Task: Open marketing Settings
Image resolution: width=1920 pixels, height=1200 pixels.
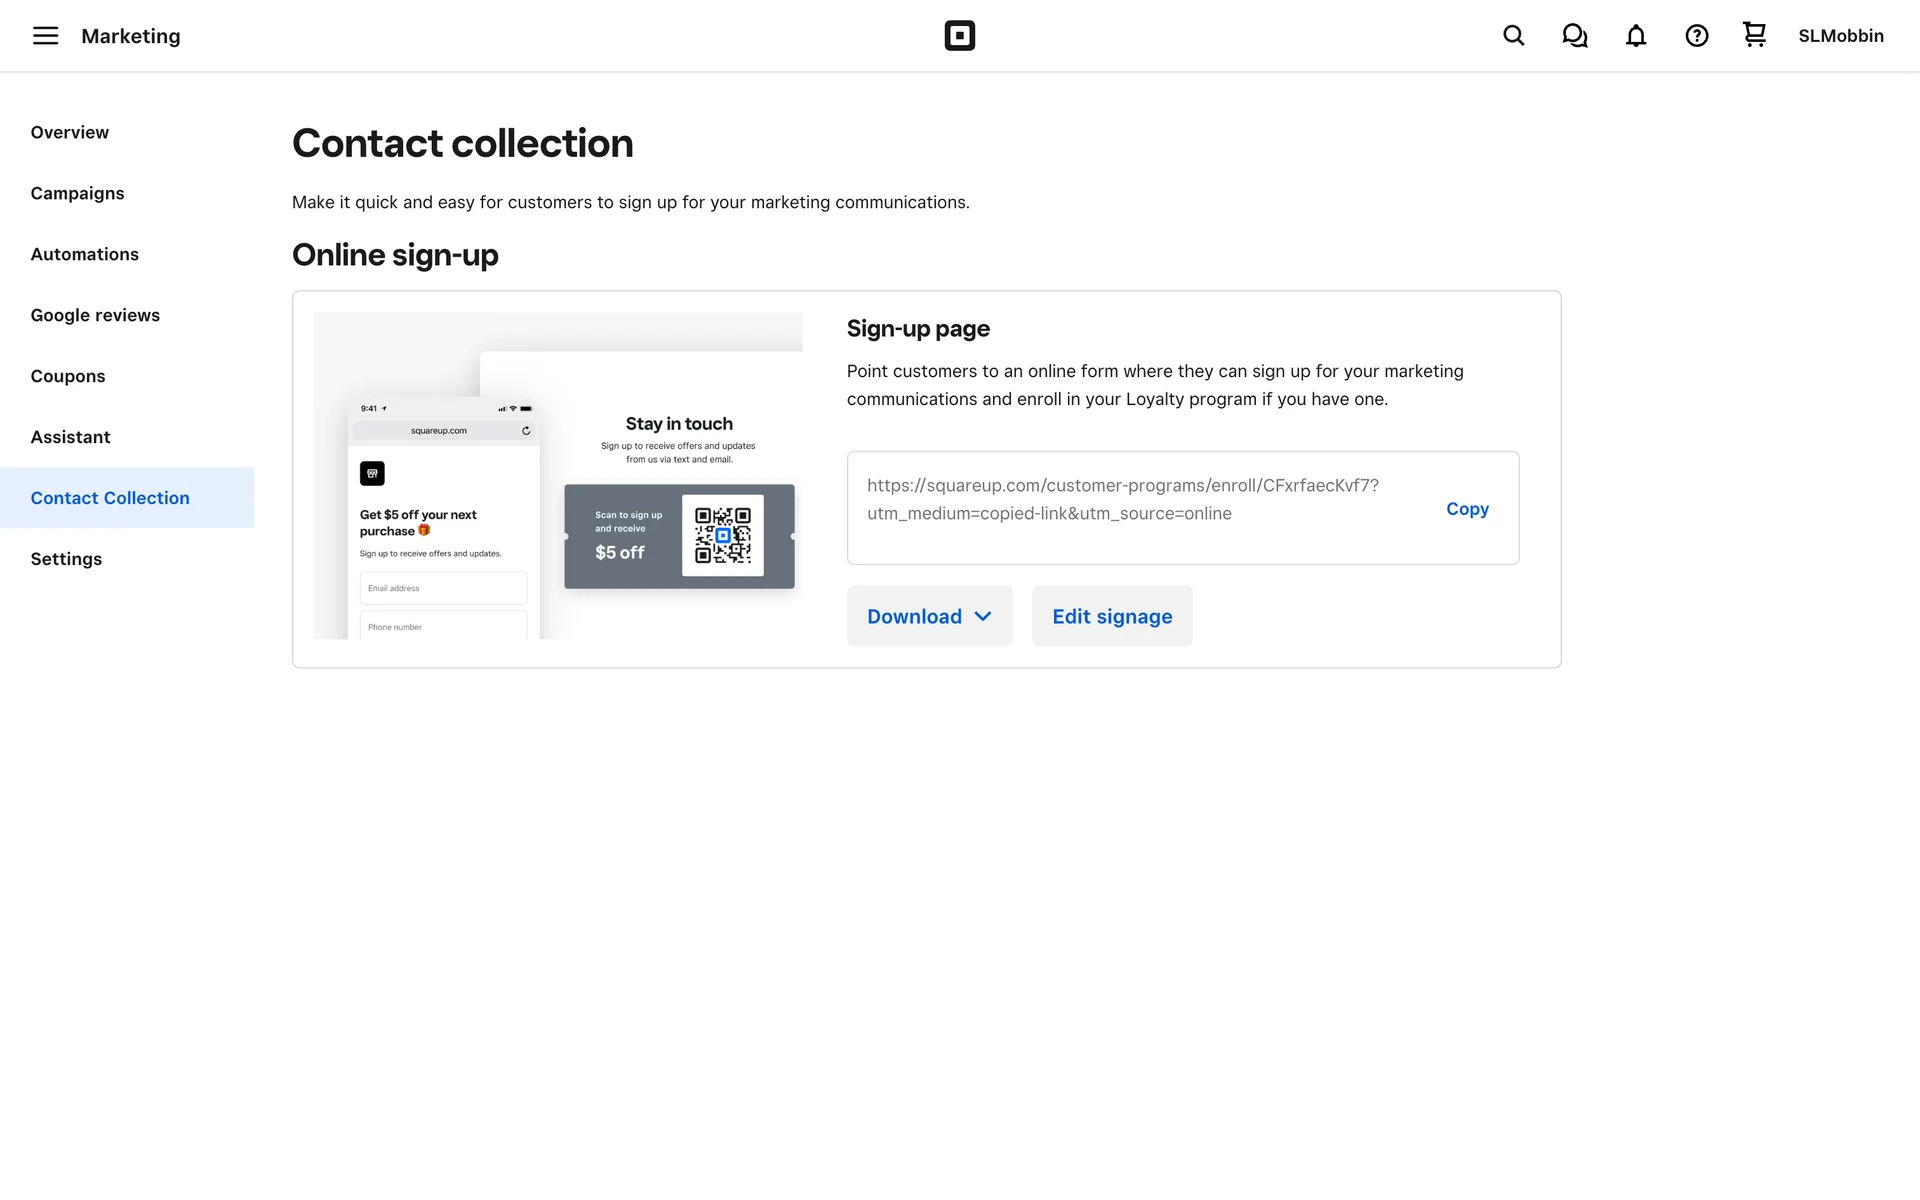Action: (x=66, y=559)
